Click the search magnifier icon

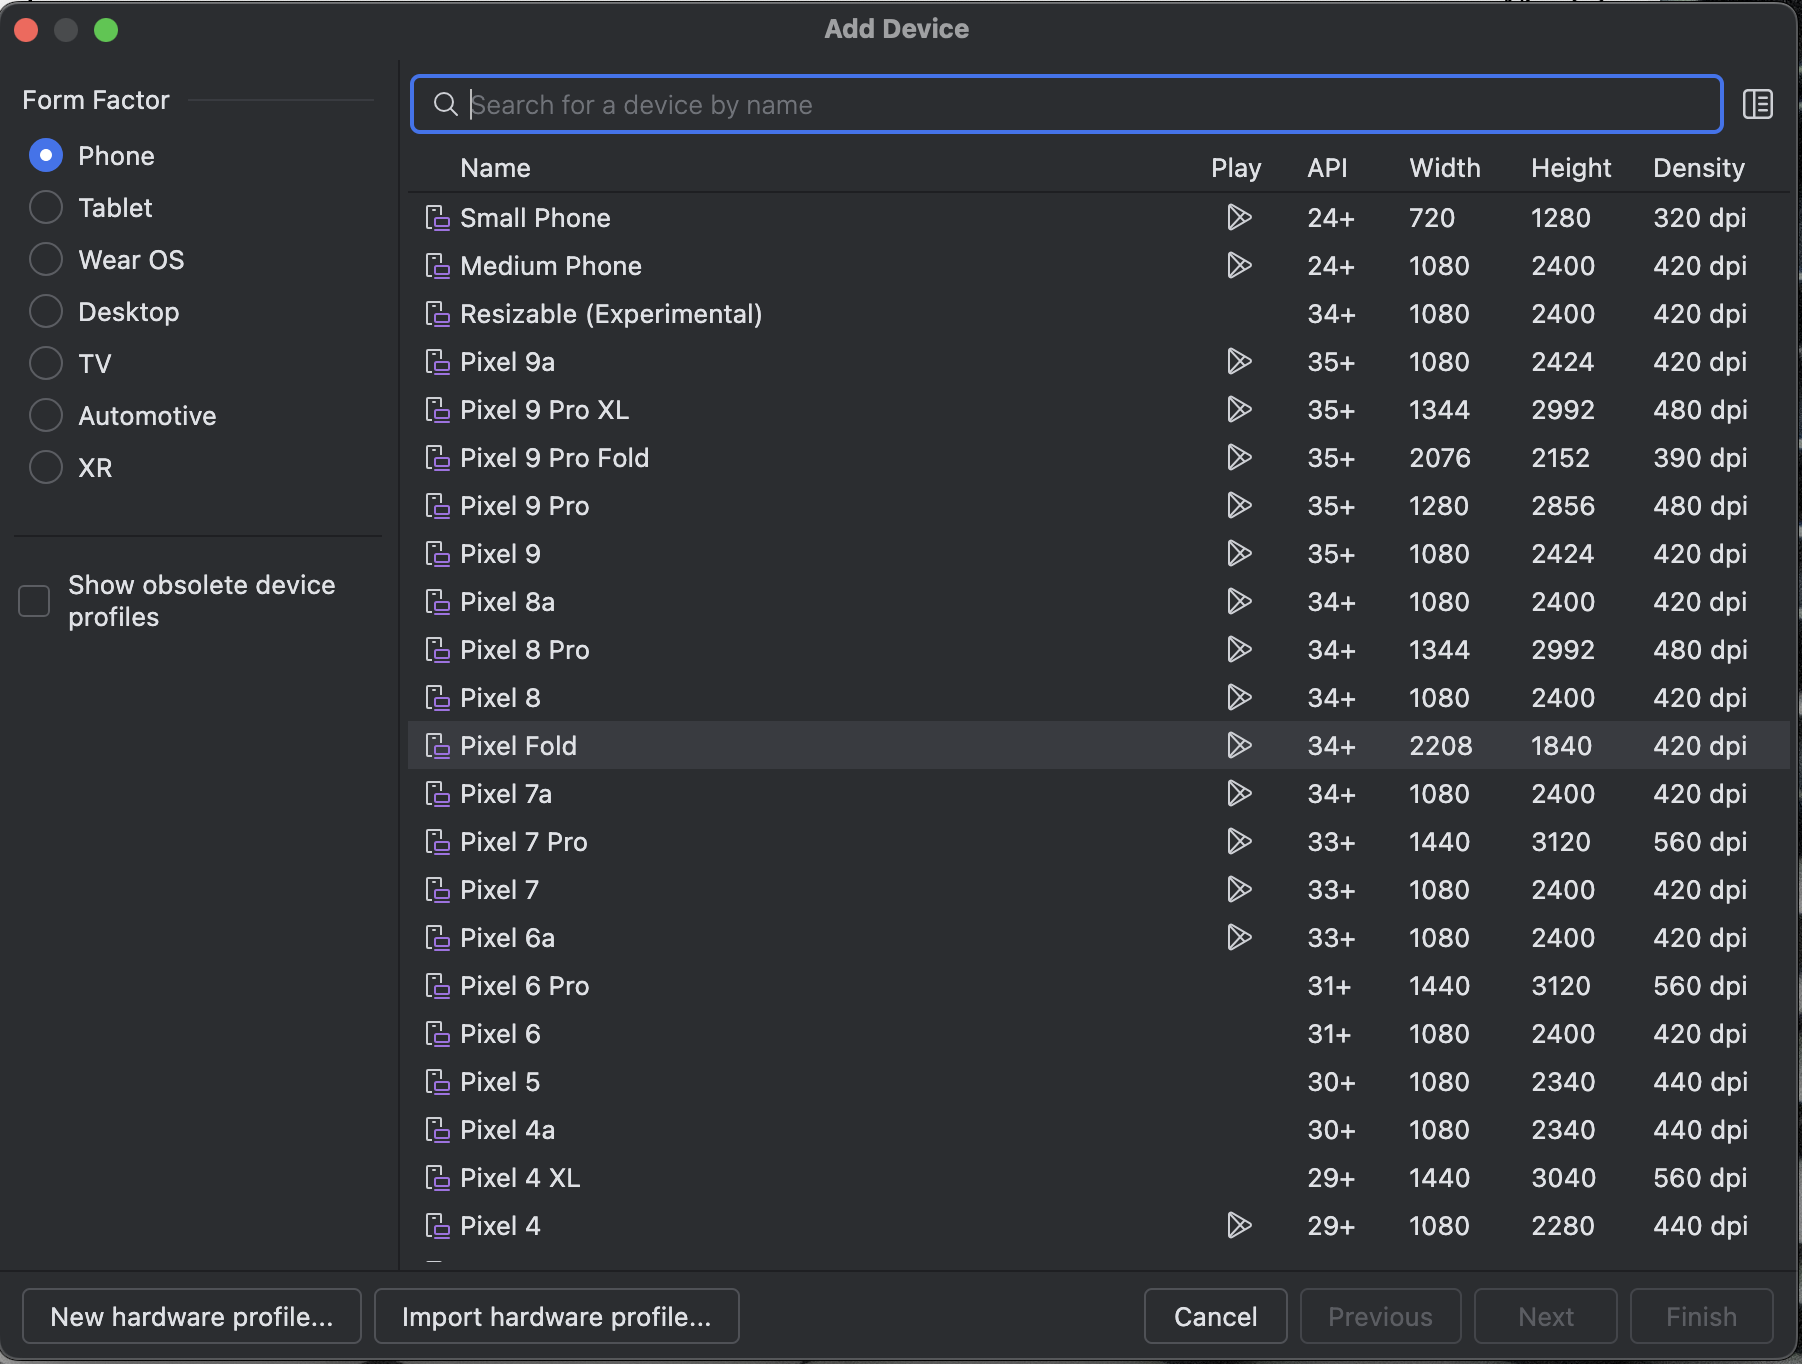pos(445,104)
